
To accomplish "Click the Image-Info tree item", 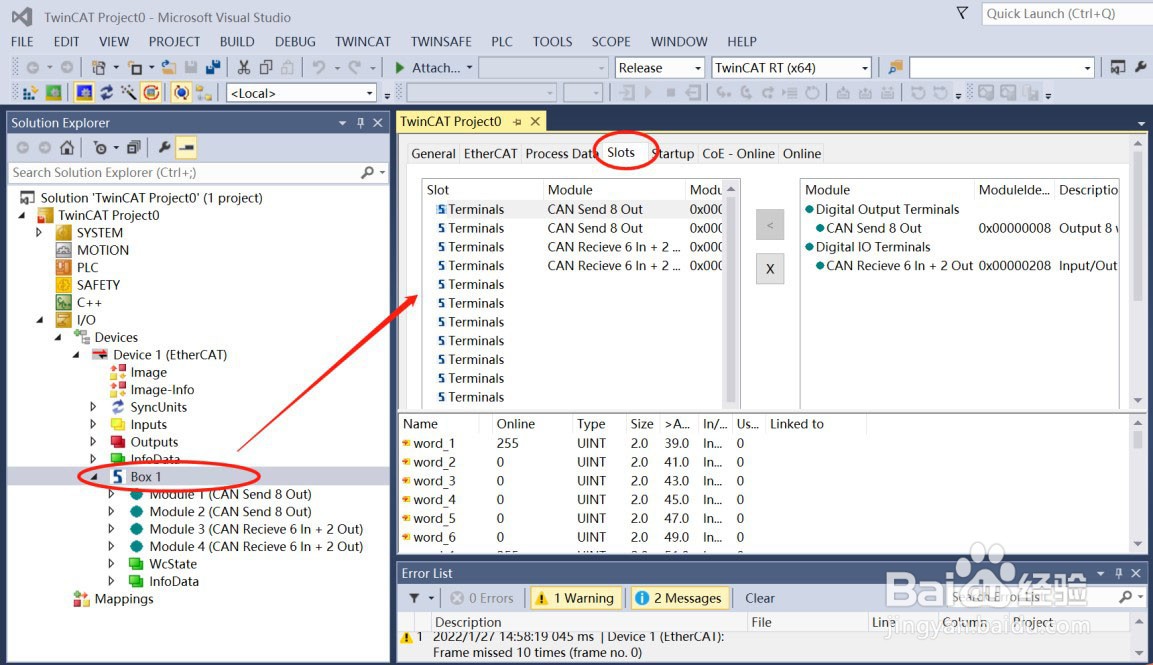I will (162, 390).
